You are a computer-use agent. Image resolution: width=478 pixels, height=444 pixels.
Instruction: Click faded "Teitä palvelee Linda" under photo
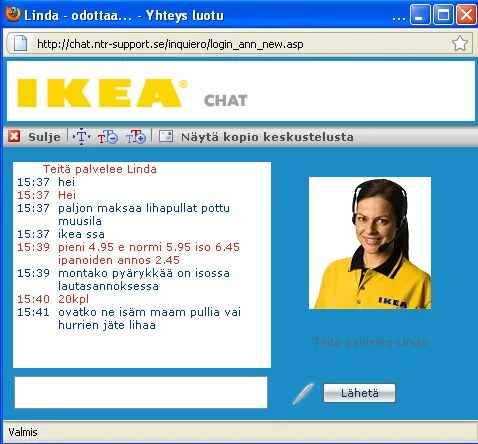pos(370,342)
